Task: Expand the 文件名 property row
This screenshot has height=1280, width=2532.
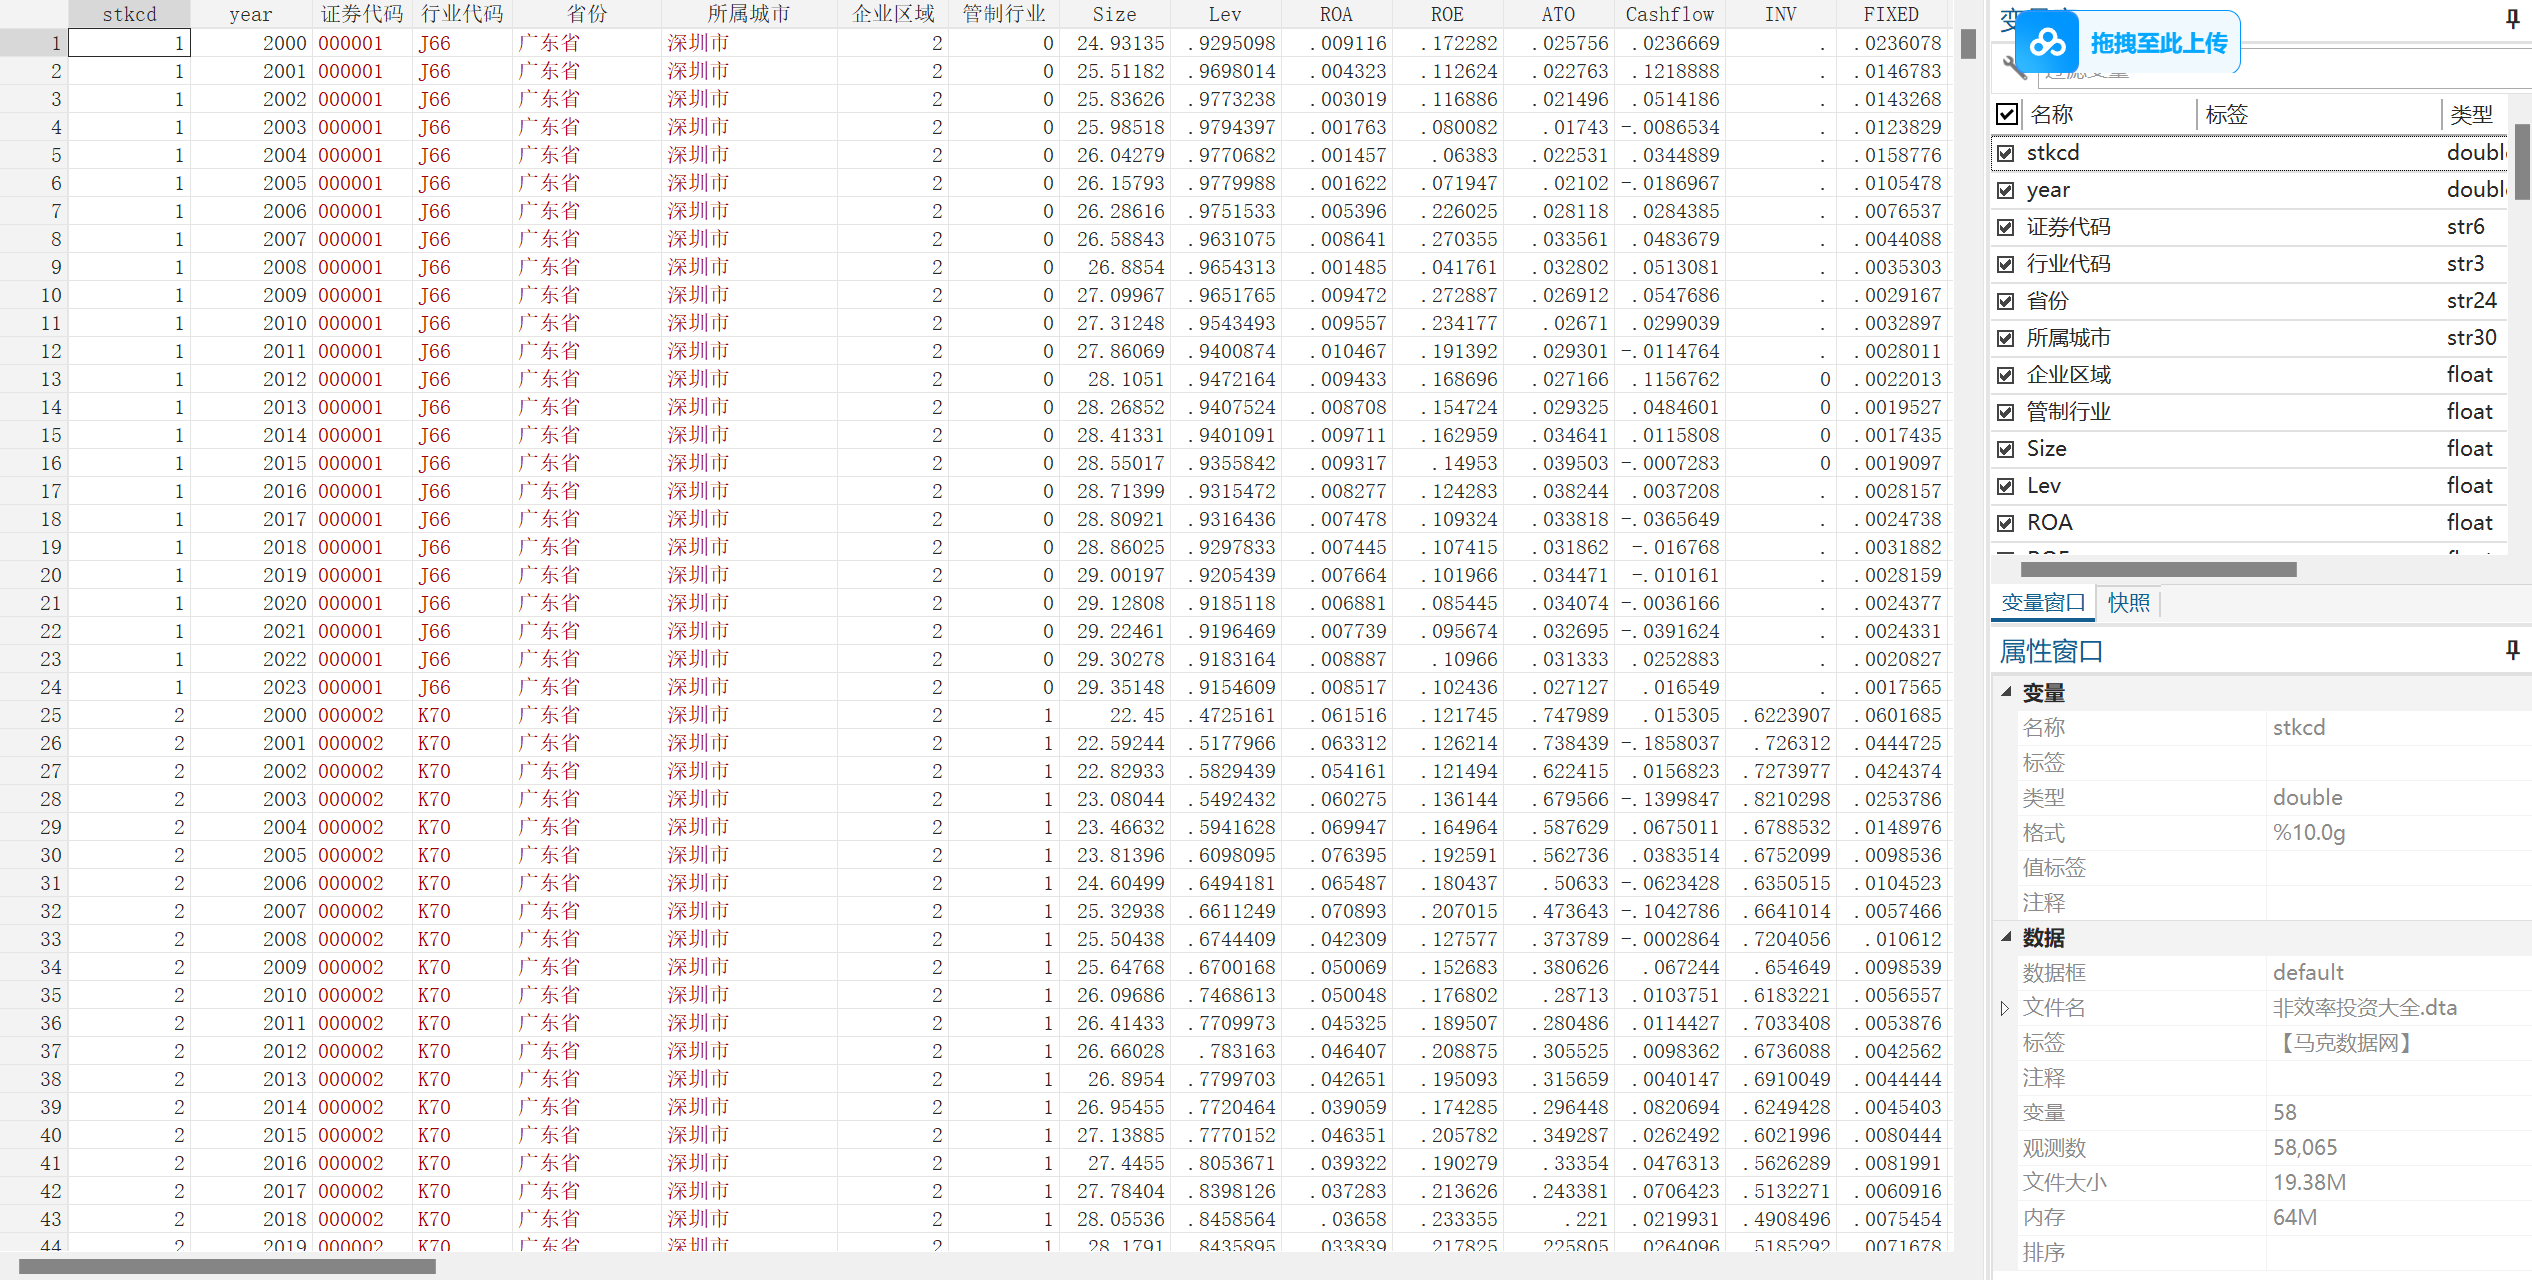Action: (x=2005, y=1008)
